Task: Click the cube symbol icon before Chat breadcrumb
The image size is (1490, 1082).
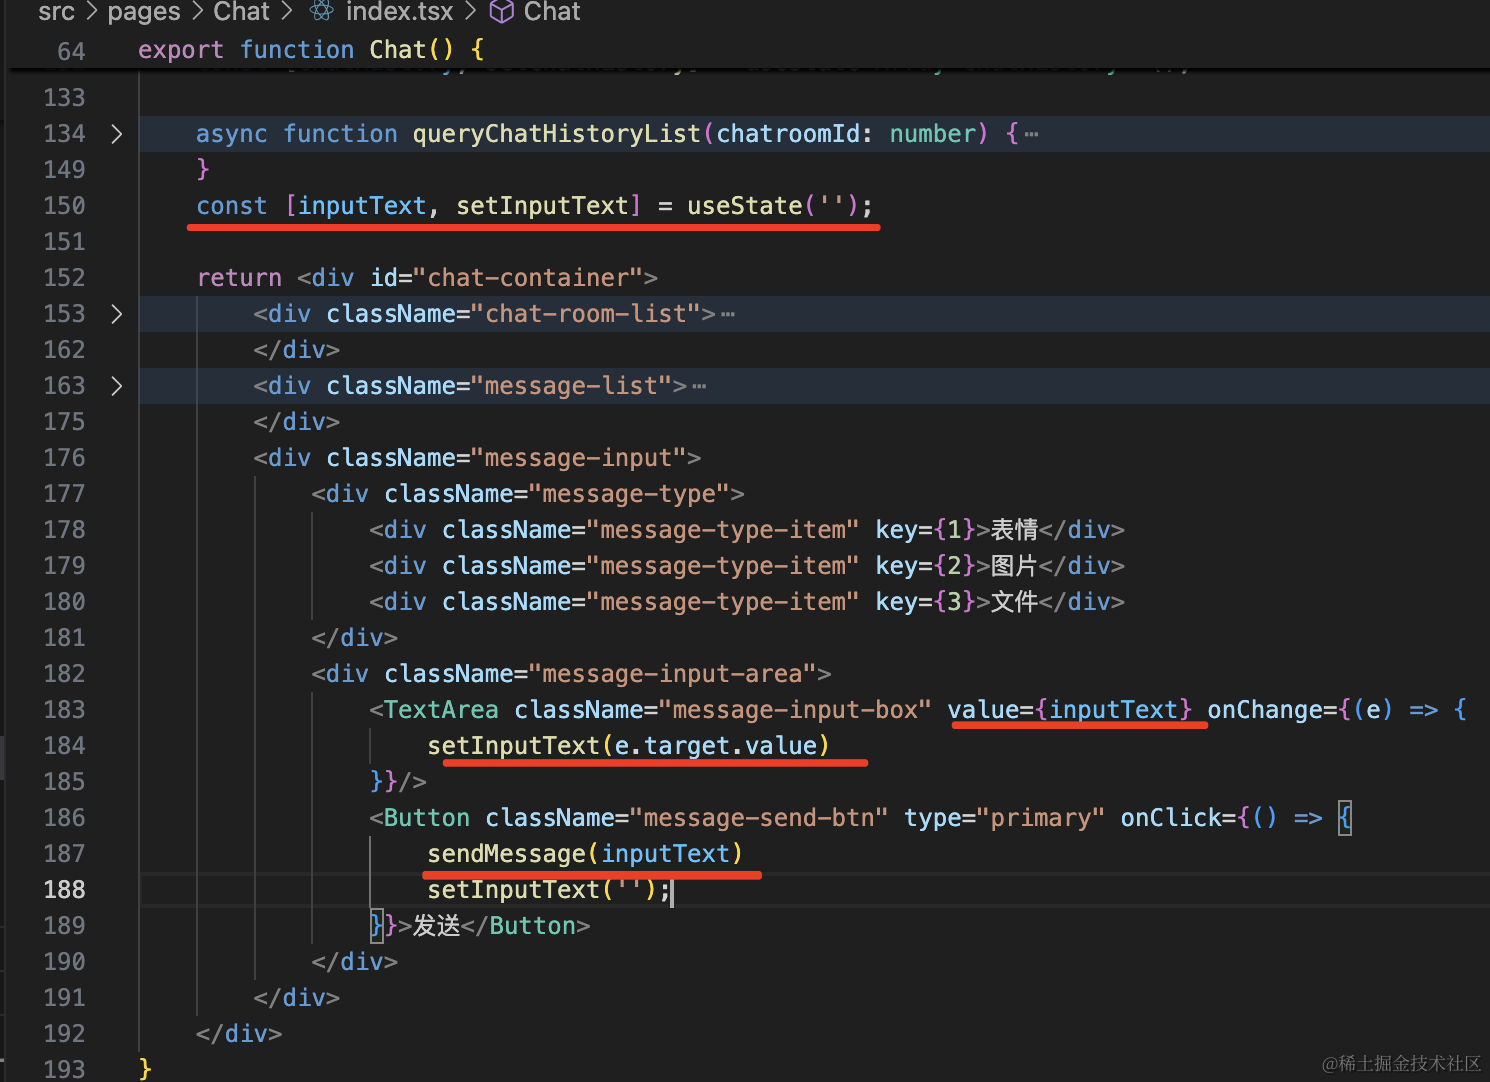Action: click(501, 11)
